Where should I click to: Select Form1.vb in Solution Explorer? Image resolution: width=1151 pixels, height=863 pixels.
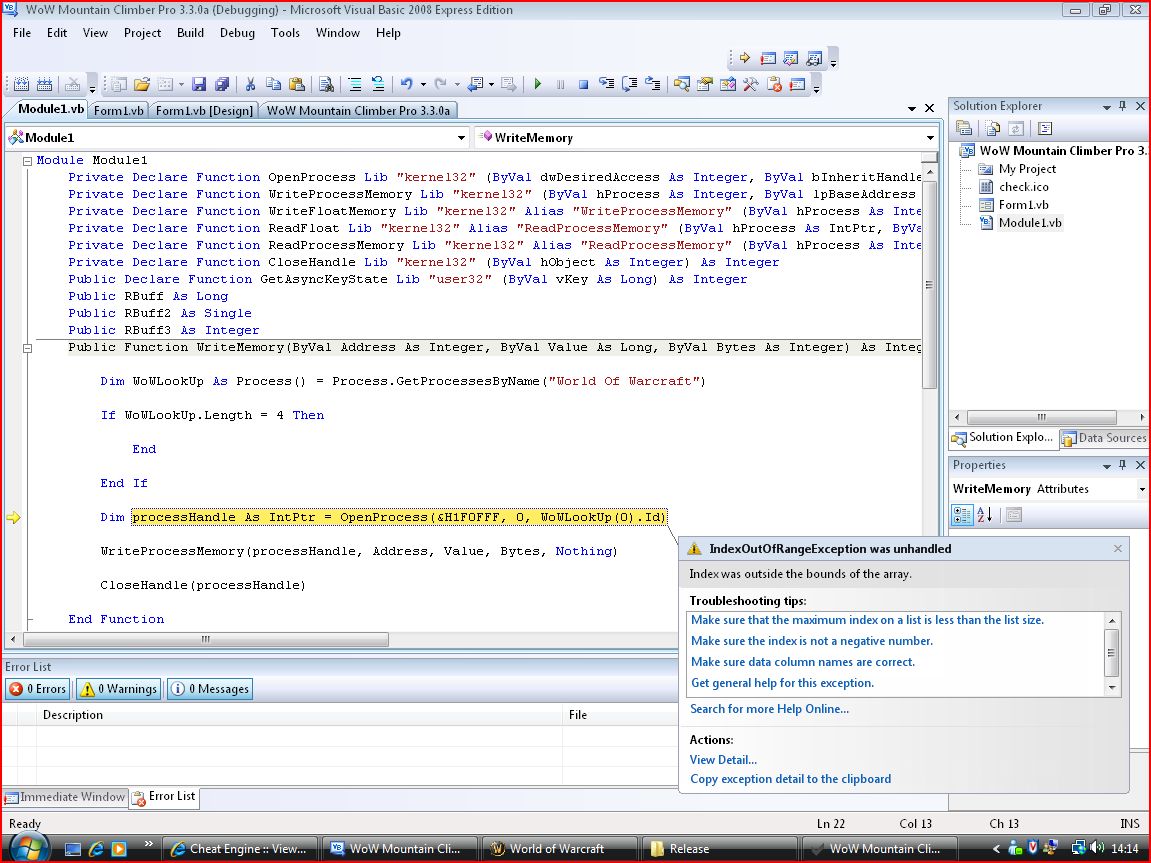[1023, 205]
